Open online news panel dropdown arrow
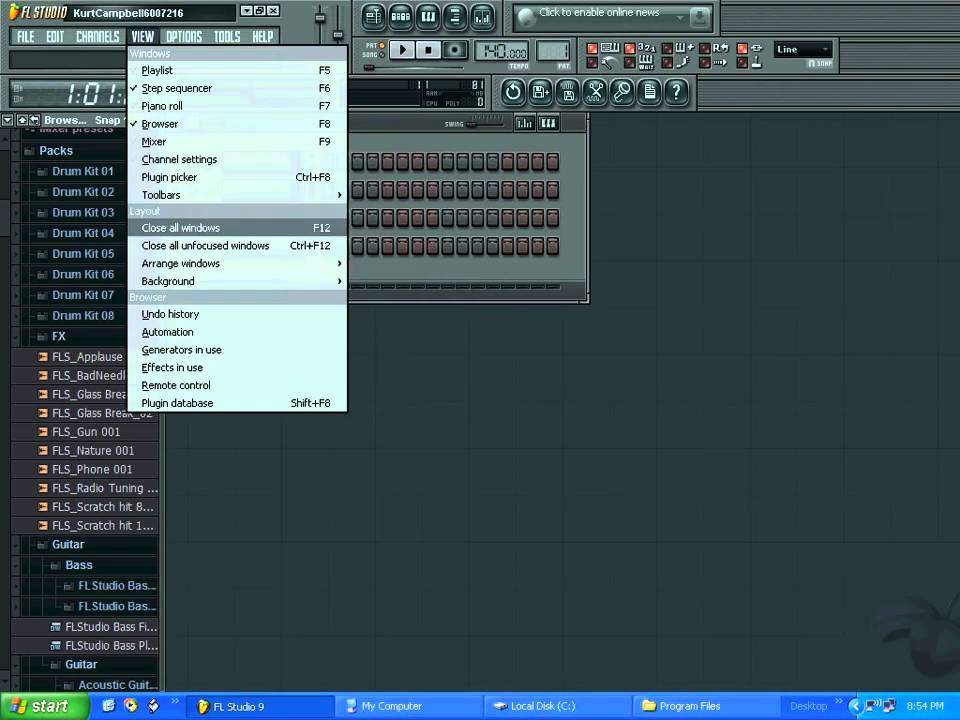Viewport: 960px width, 720px height. pos(680,18)
